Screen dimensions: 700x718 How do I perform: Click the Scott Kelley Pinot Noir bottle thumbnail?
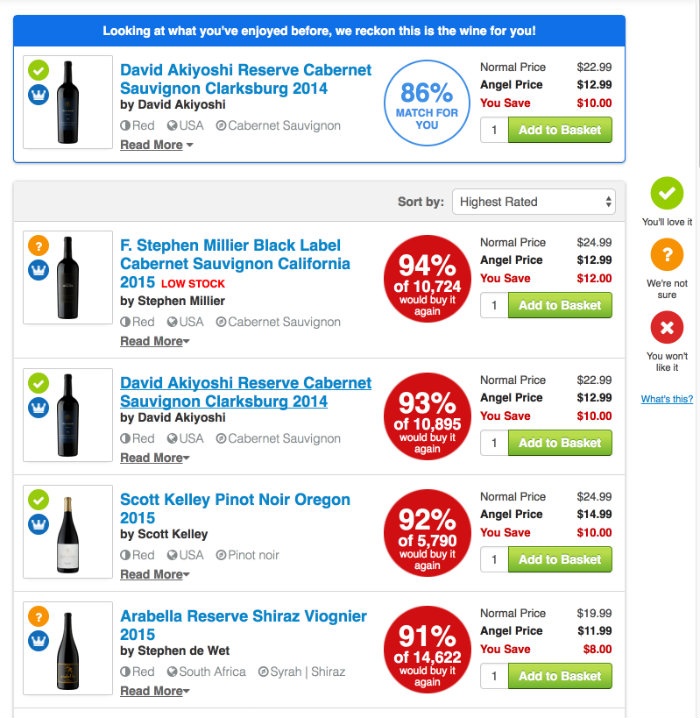click(x=68, y=532)
